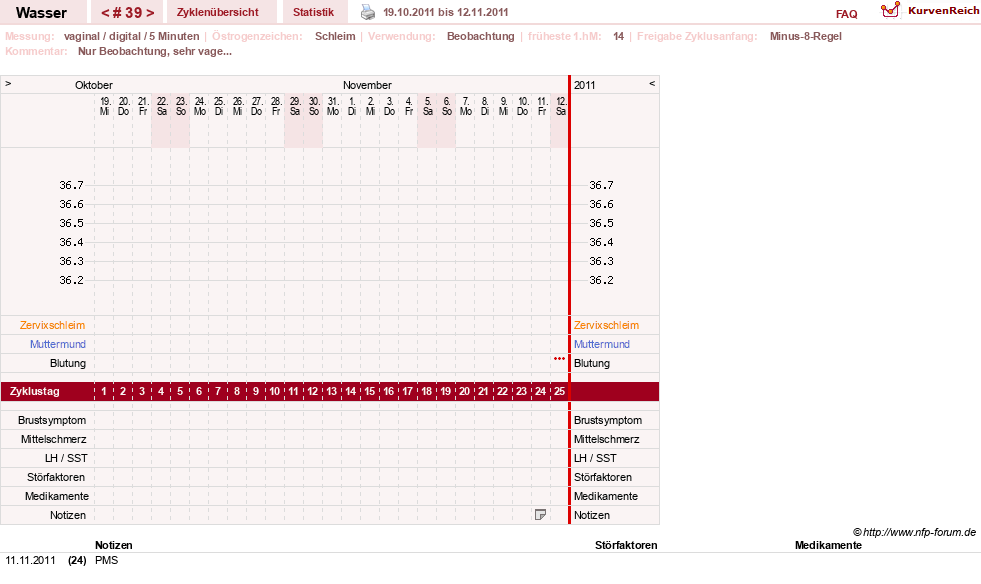
Task: Click the left 36.7 temperature label
Action: (71, 185)
